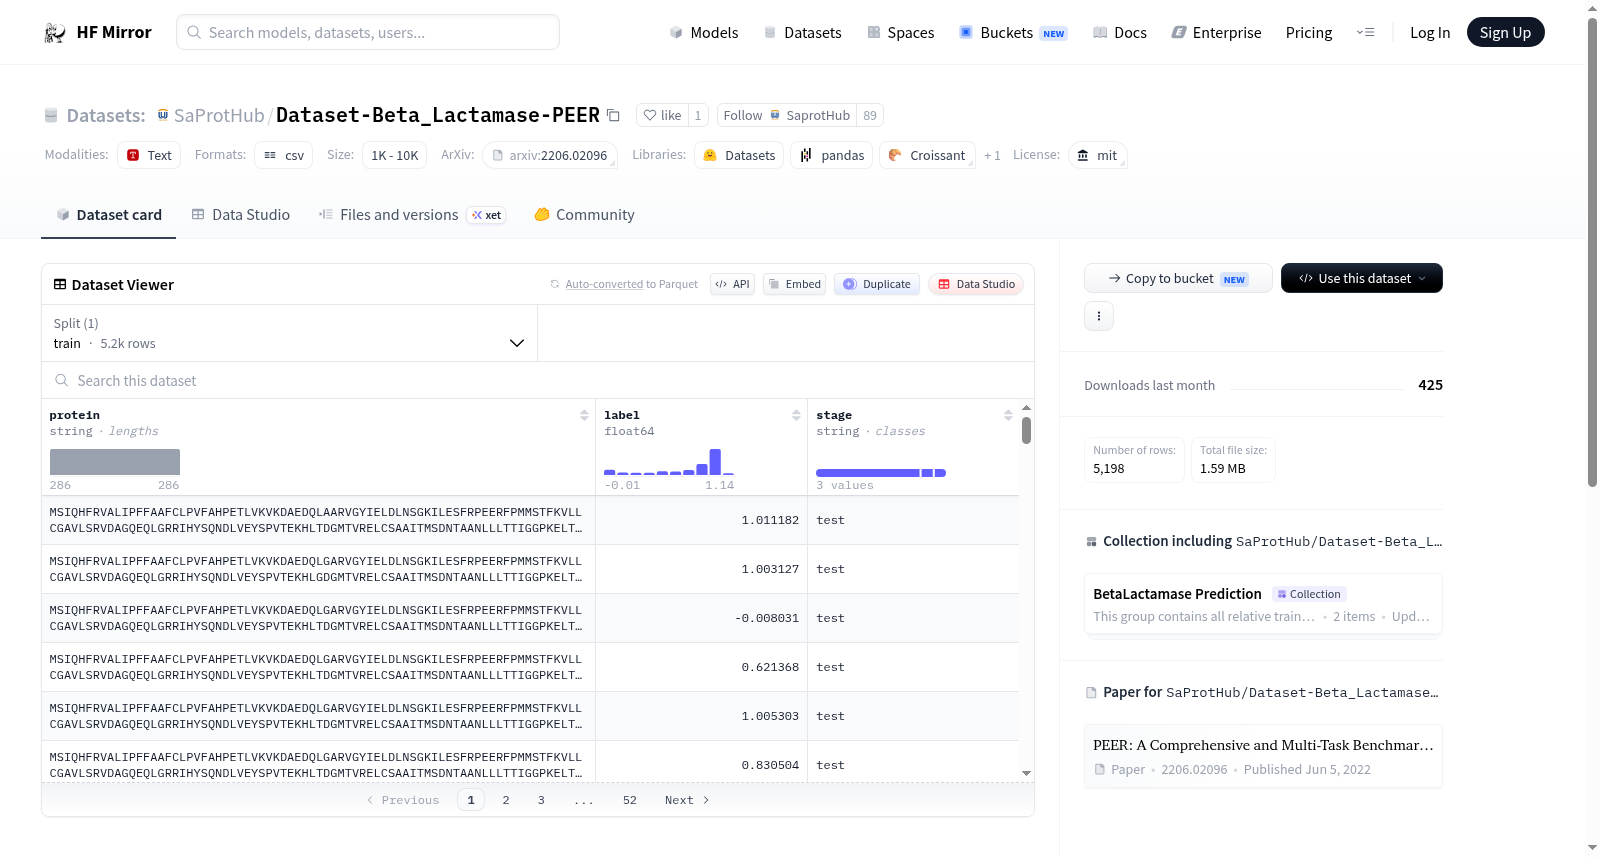Expand the Use this dataset dropdown

click(x=1362, y=278)
